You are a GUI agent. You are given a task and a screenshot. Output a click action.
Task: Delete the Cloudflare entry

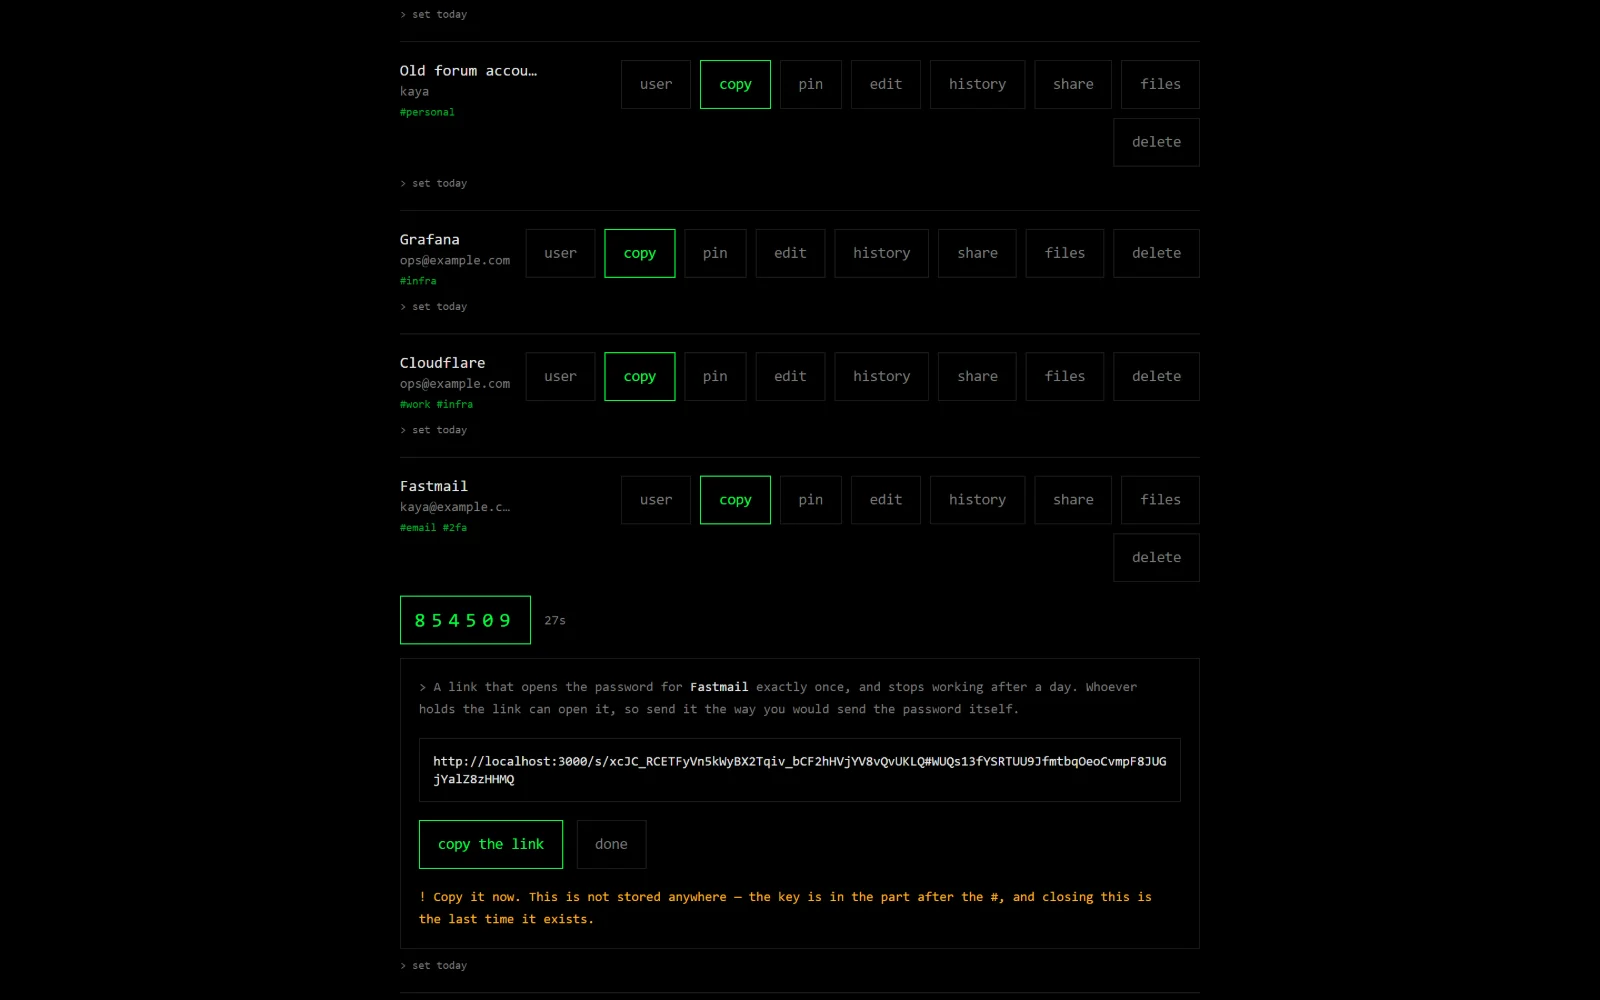pyautogui.click(x=1156, y=377)
